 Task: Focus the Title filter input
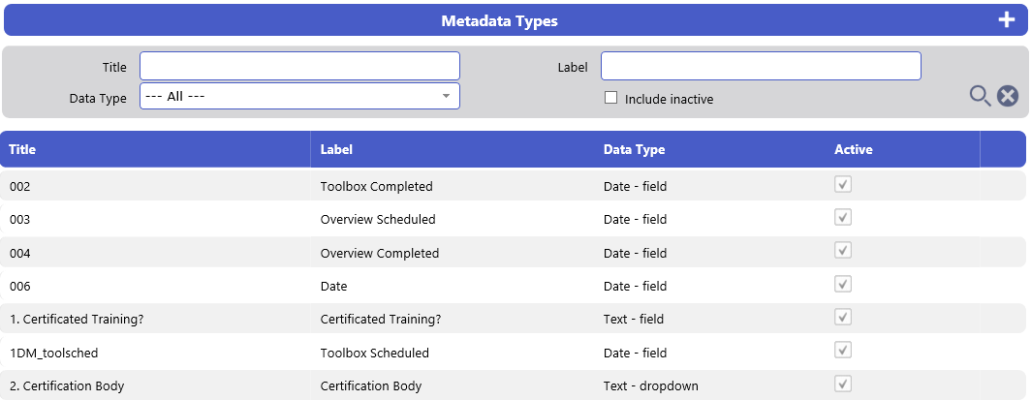300,66
